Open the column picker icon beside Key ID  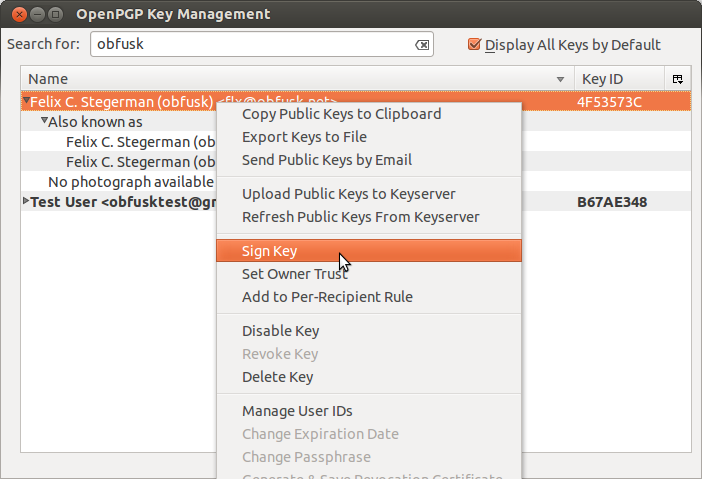677,79
